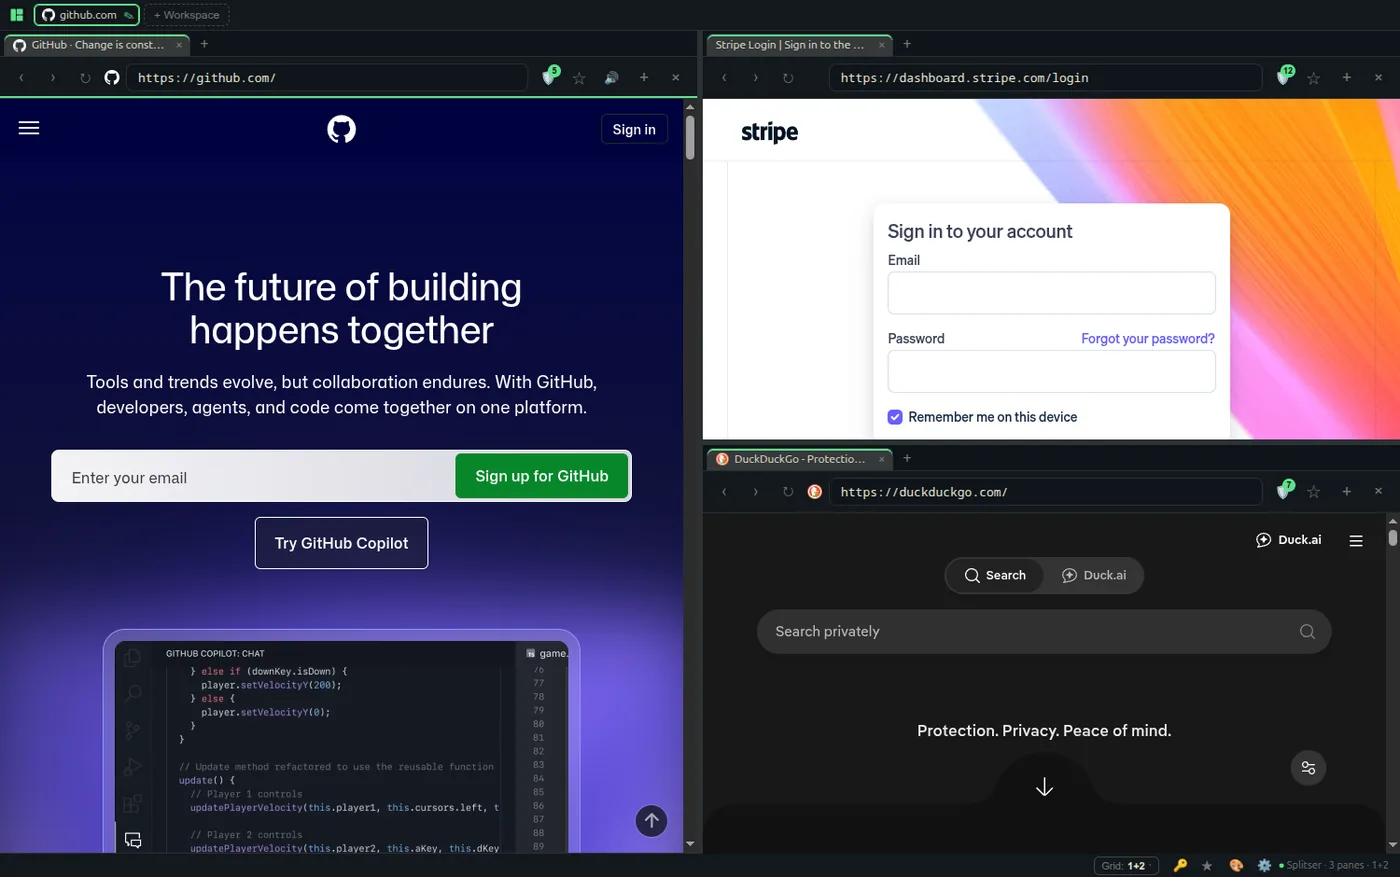1400x877 pixels.
Task: Open DuckDuckGo customize settings sliders icon
Action: 1308,768
